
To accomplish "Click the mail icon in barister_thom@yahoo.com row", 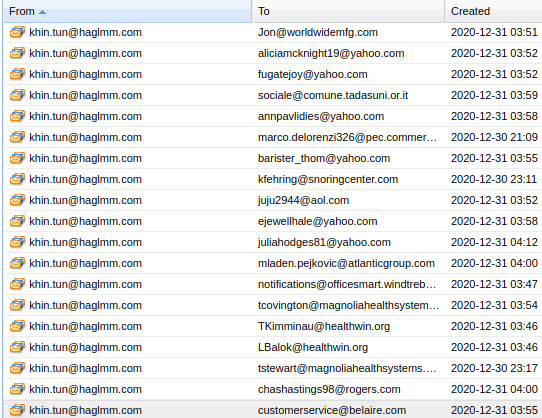I will tap(17, 158).
